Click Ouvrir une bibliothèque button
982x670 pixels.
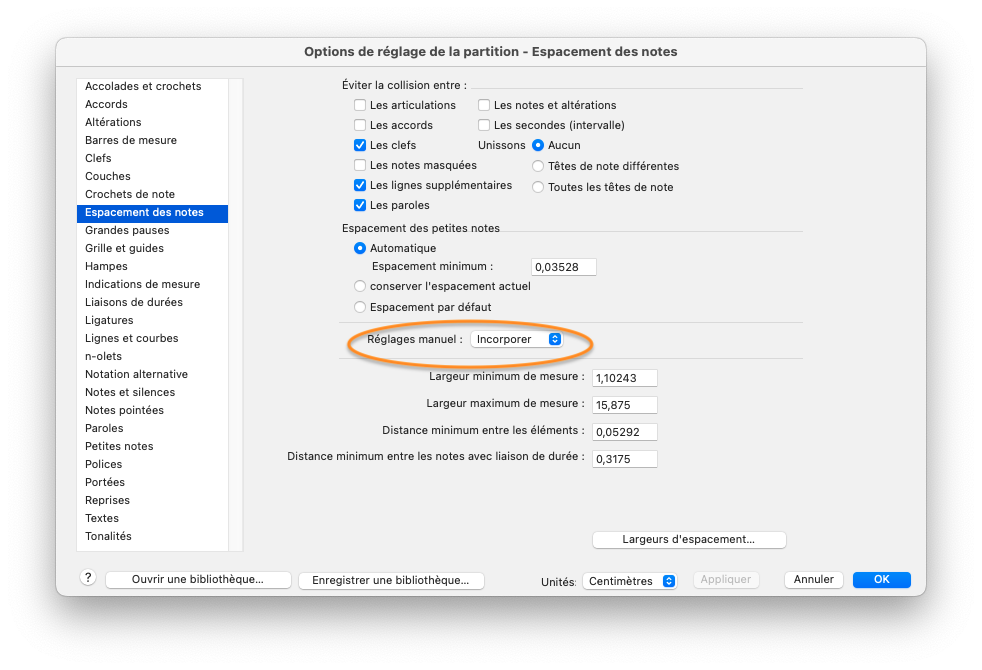click(x=198, y=580)
